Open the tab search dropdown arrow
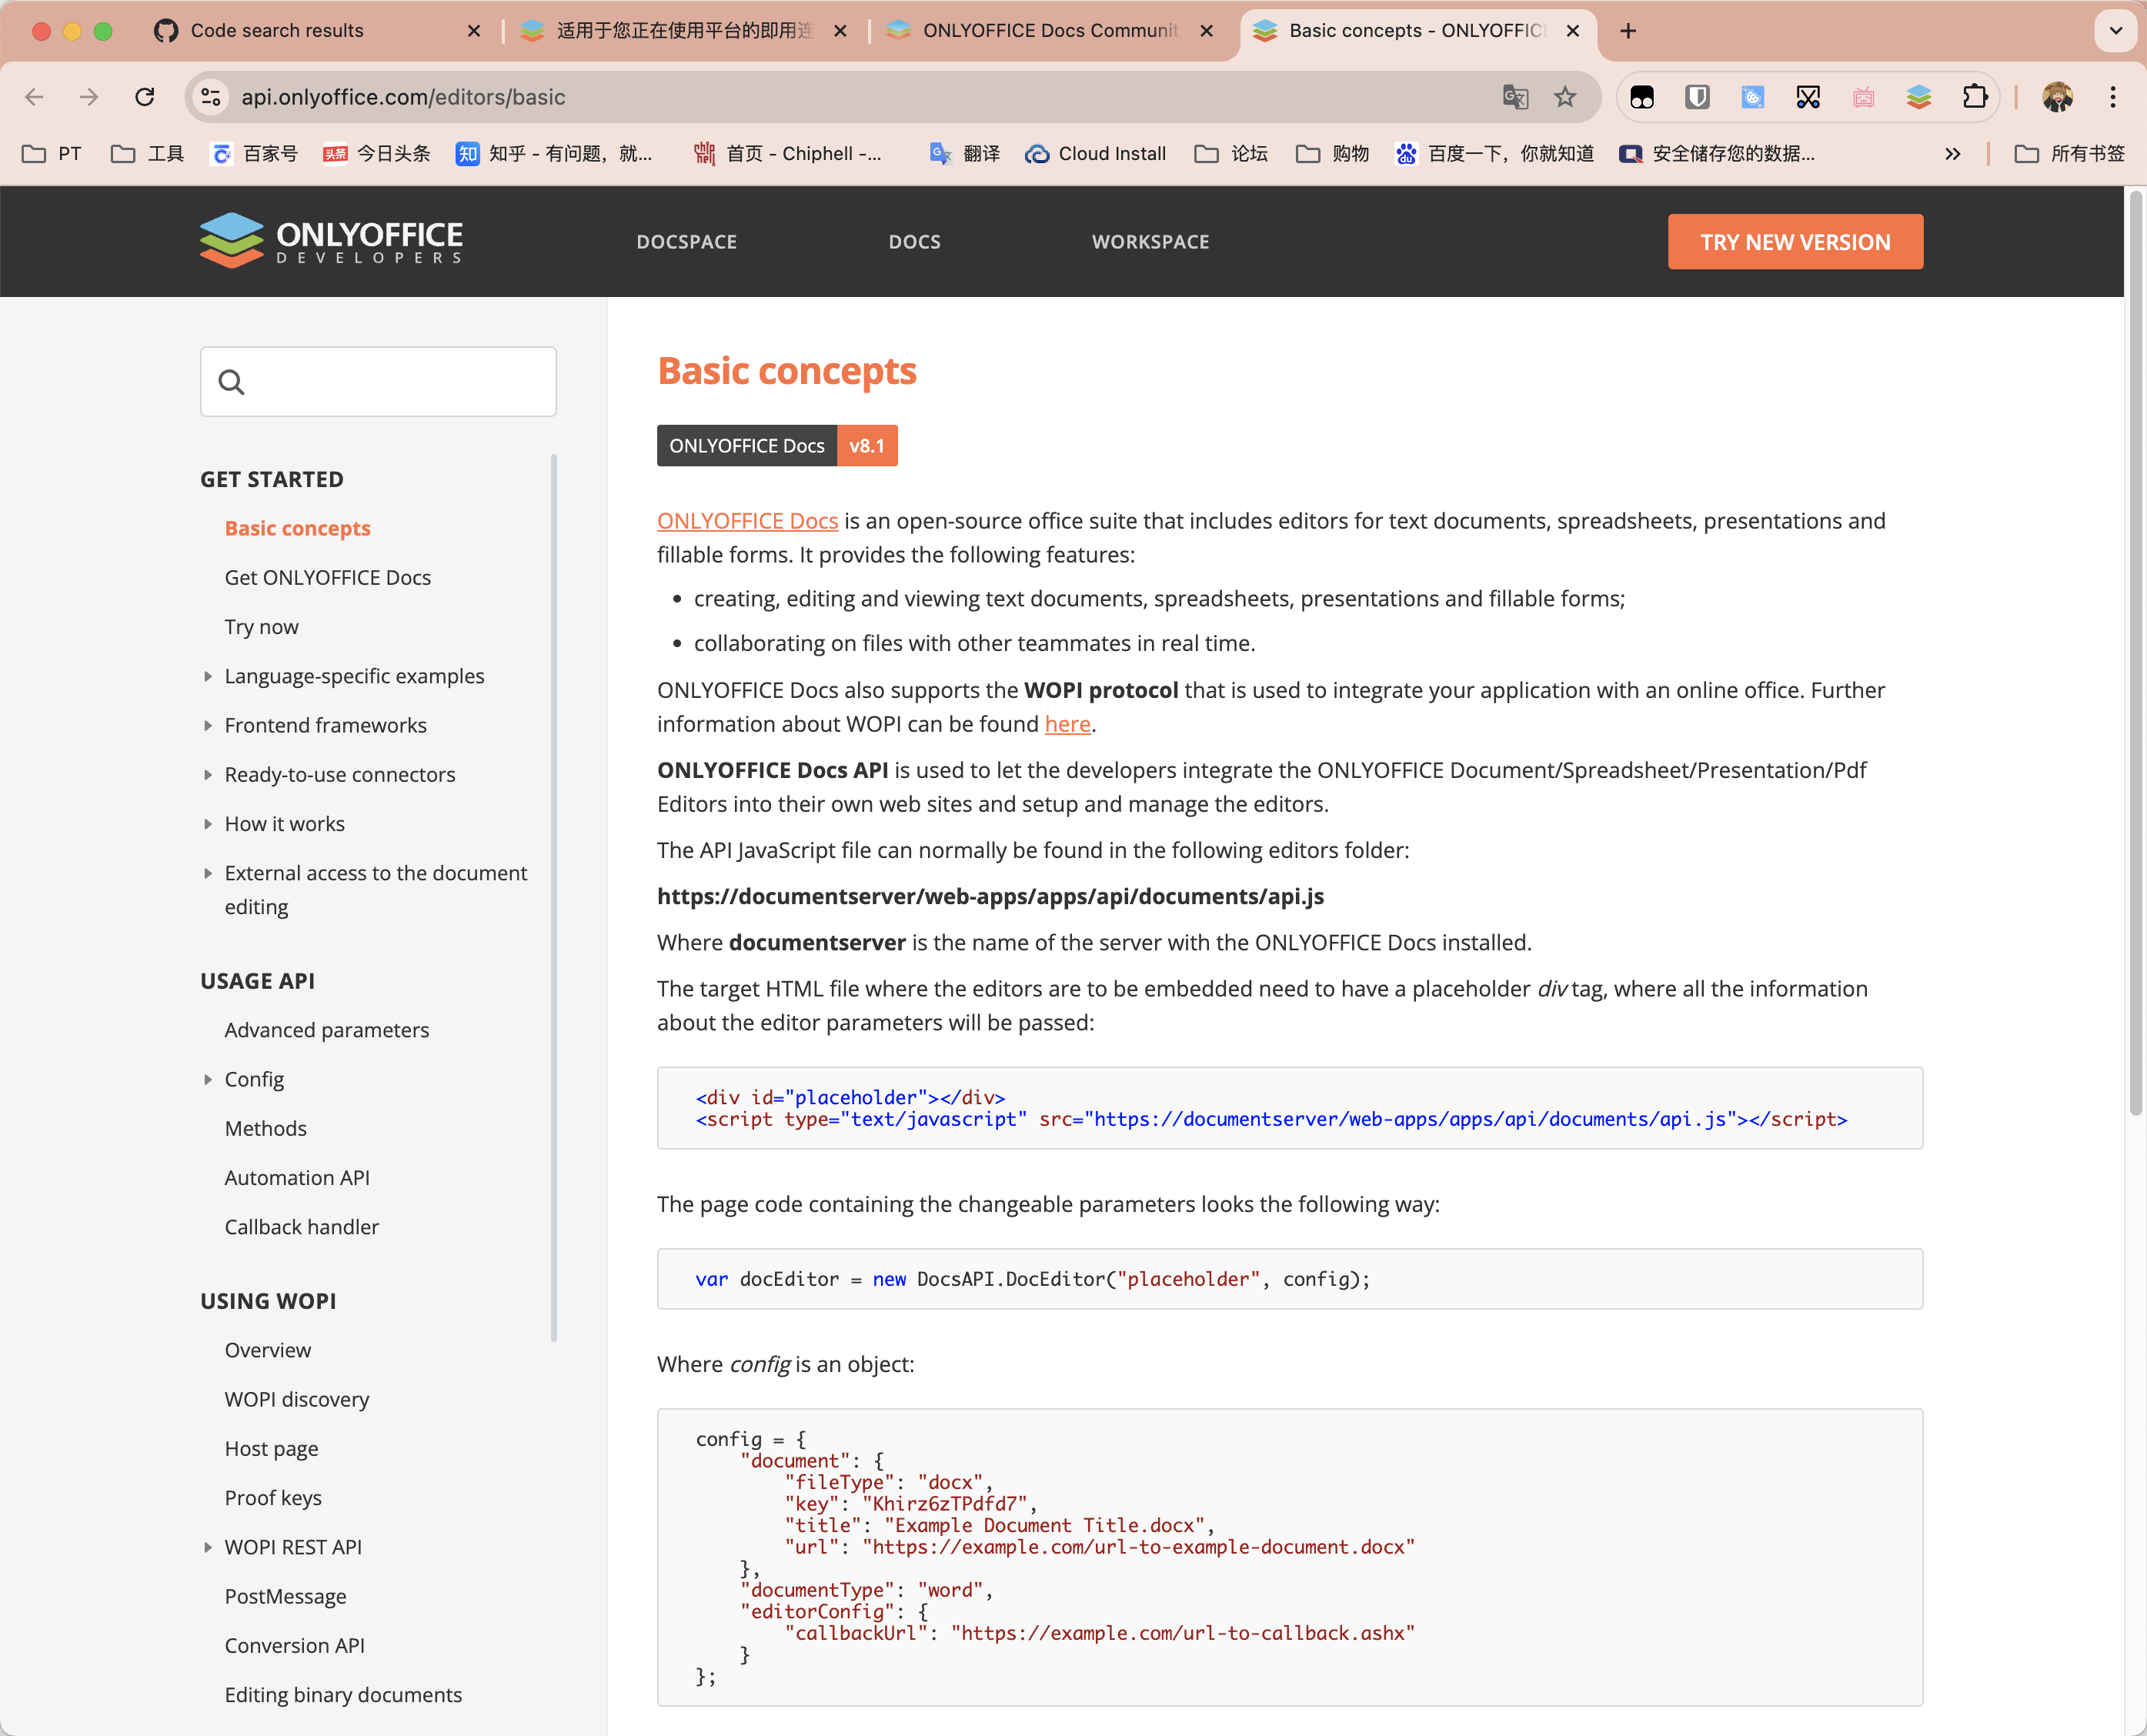2147x1736 pixels. (x=2115, y=31)
